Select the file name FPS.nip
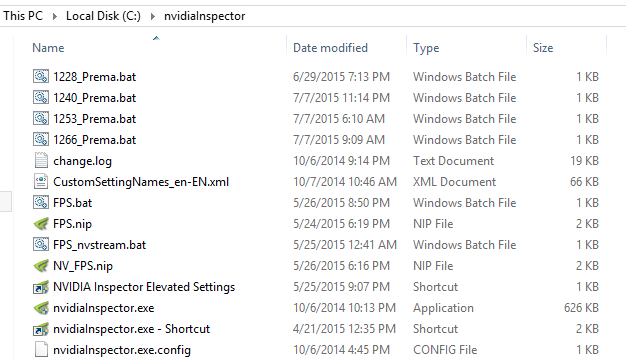 [x=72, y=224]
